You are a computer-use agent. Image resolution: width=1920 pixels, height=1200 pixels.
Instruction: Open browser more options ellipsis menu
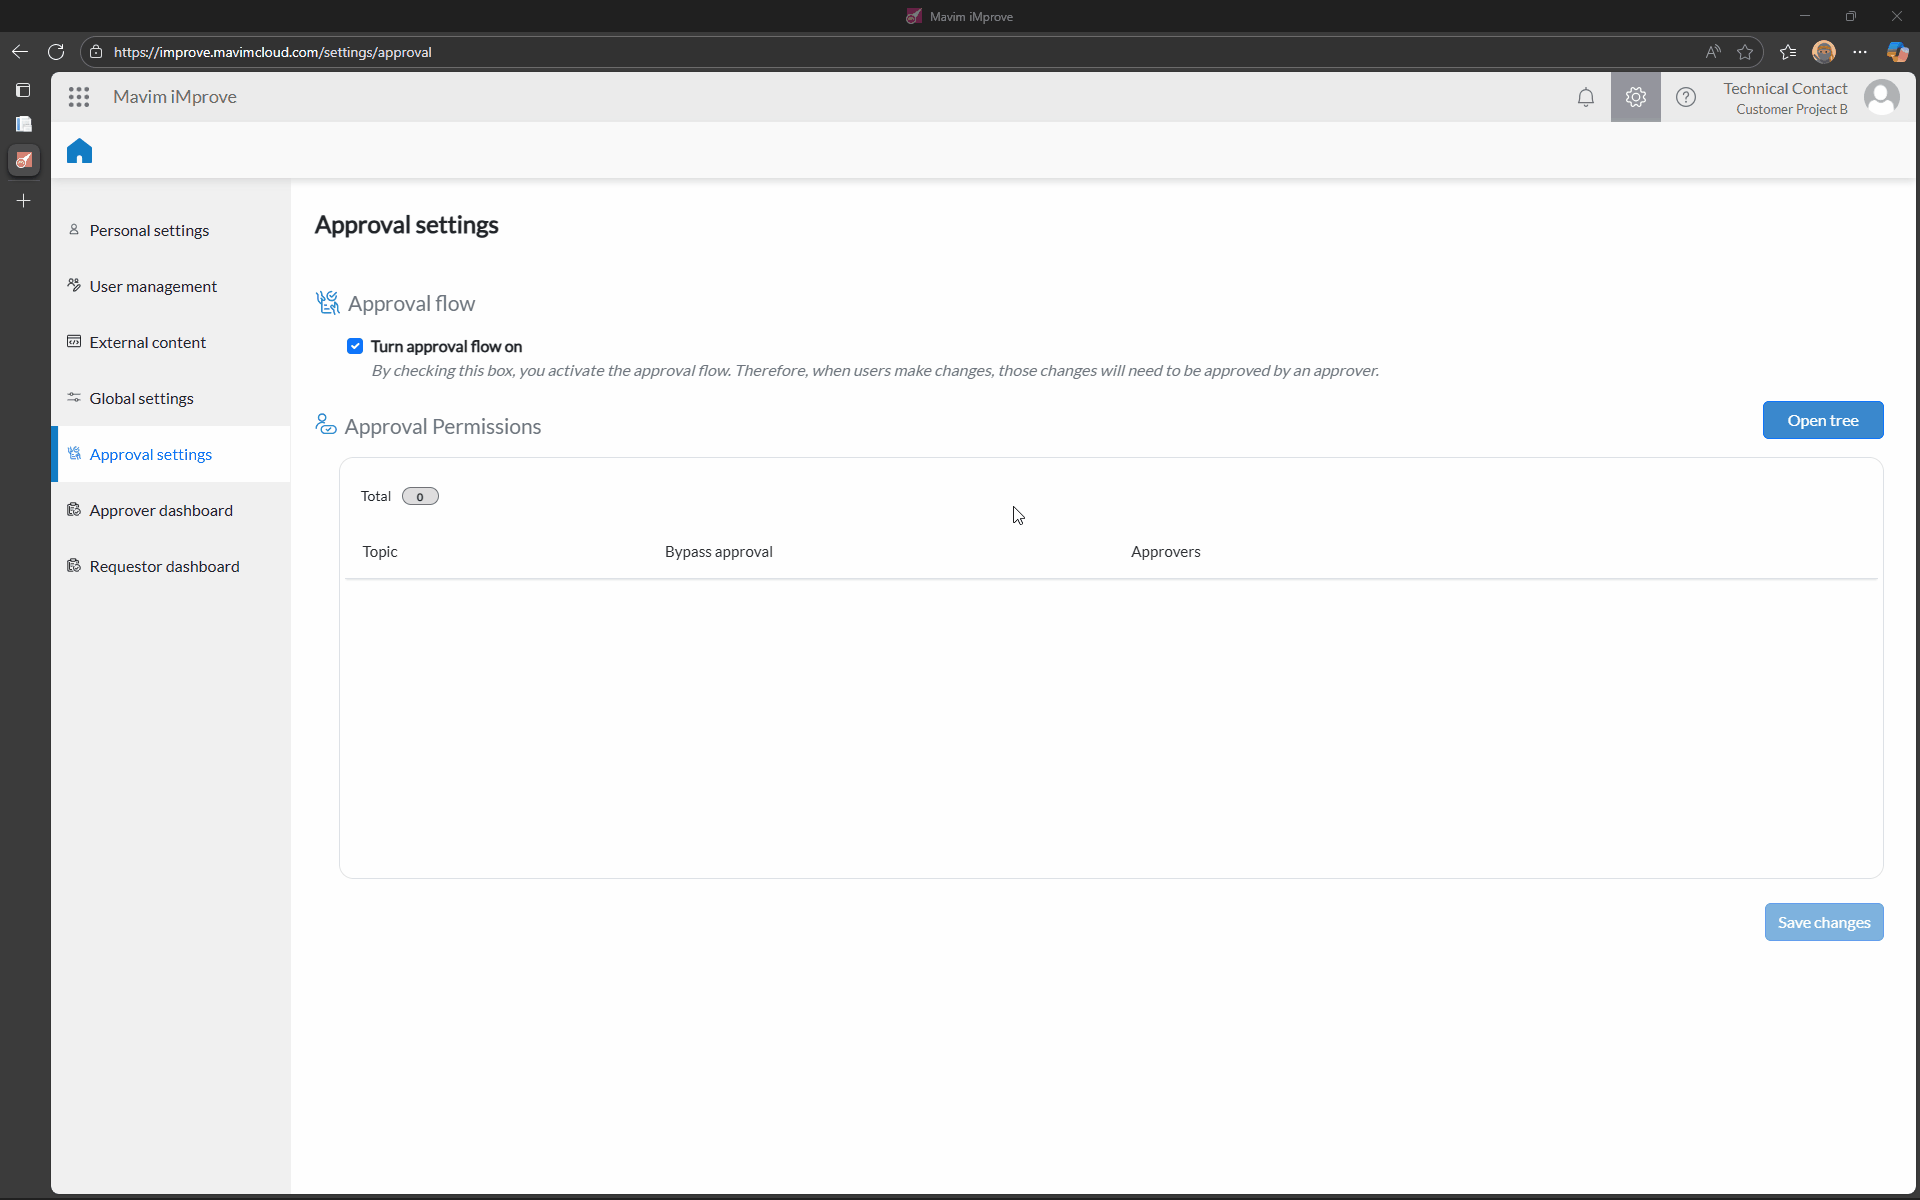(x=1860, y=52)
